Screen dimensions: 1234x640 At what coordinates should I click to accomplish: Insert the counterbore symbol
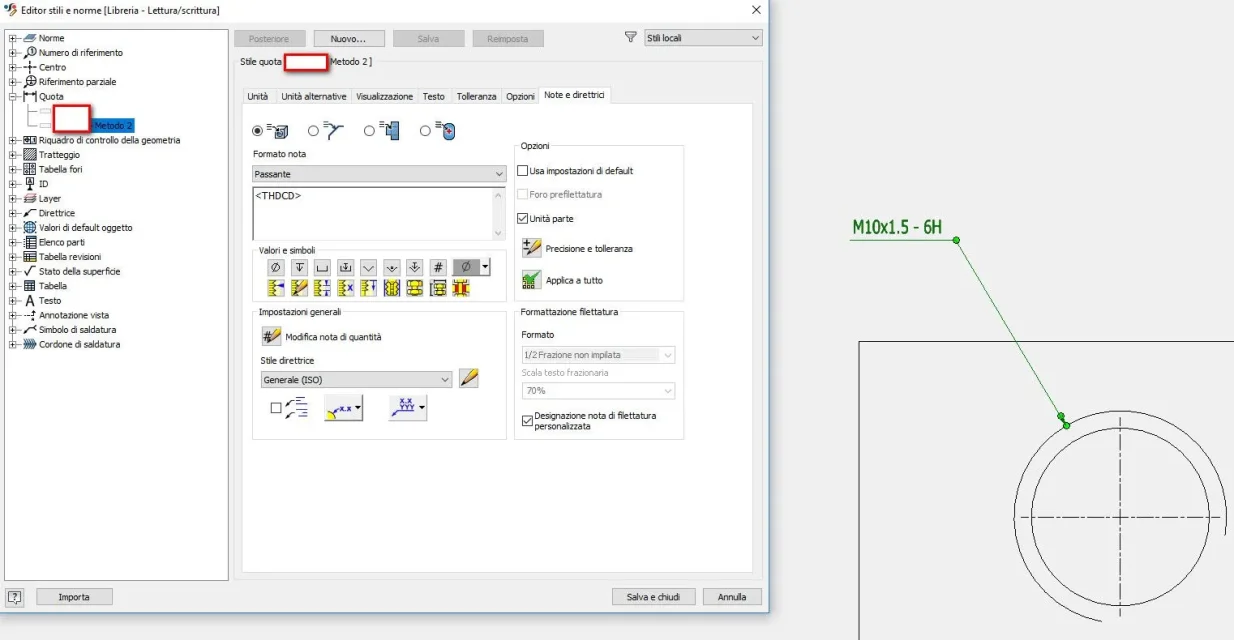(322, 268)
